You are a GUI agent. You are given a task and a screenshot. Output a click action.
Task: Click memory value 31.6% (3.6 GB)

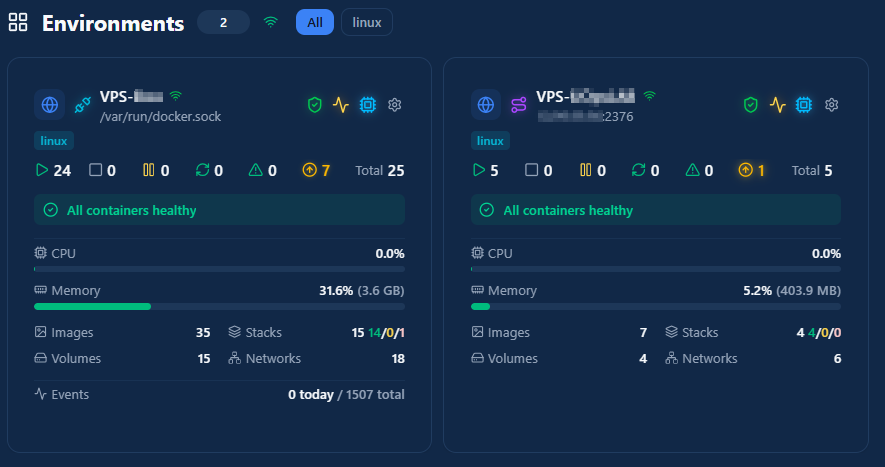click(362, 291)
